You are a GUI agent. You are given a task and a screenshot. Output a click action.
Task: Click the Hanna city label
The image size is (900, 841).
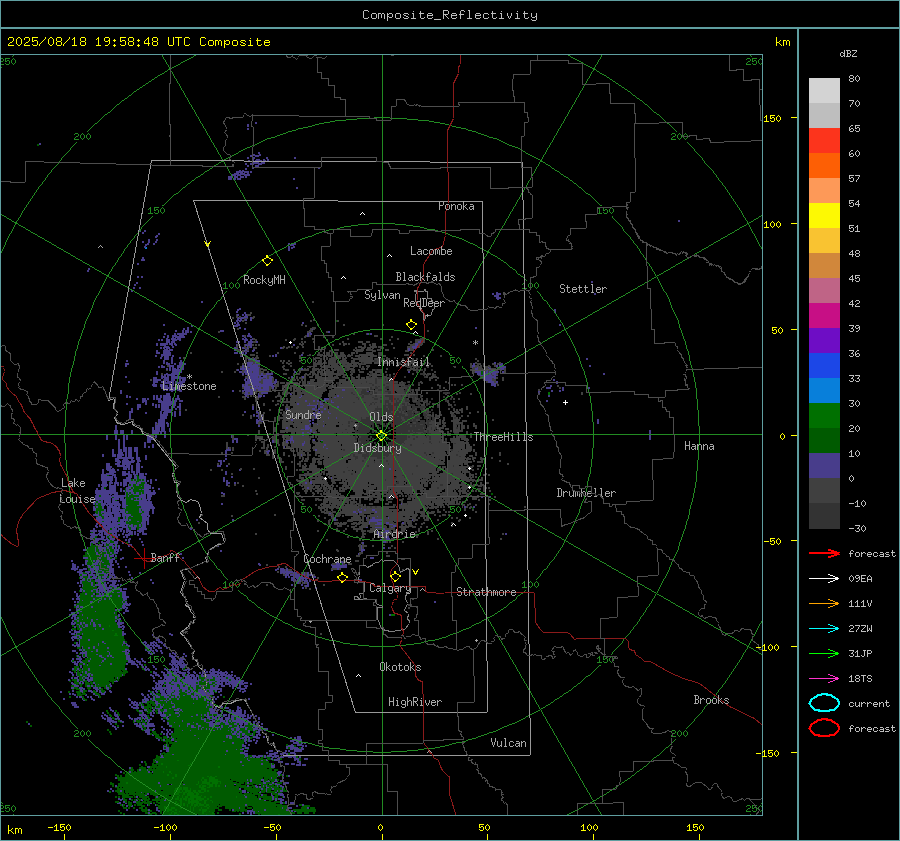tap(699, 446)
